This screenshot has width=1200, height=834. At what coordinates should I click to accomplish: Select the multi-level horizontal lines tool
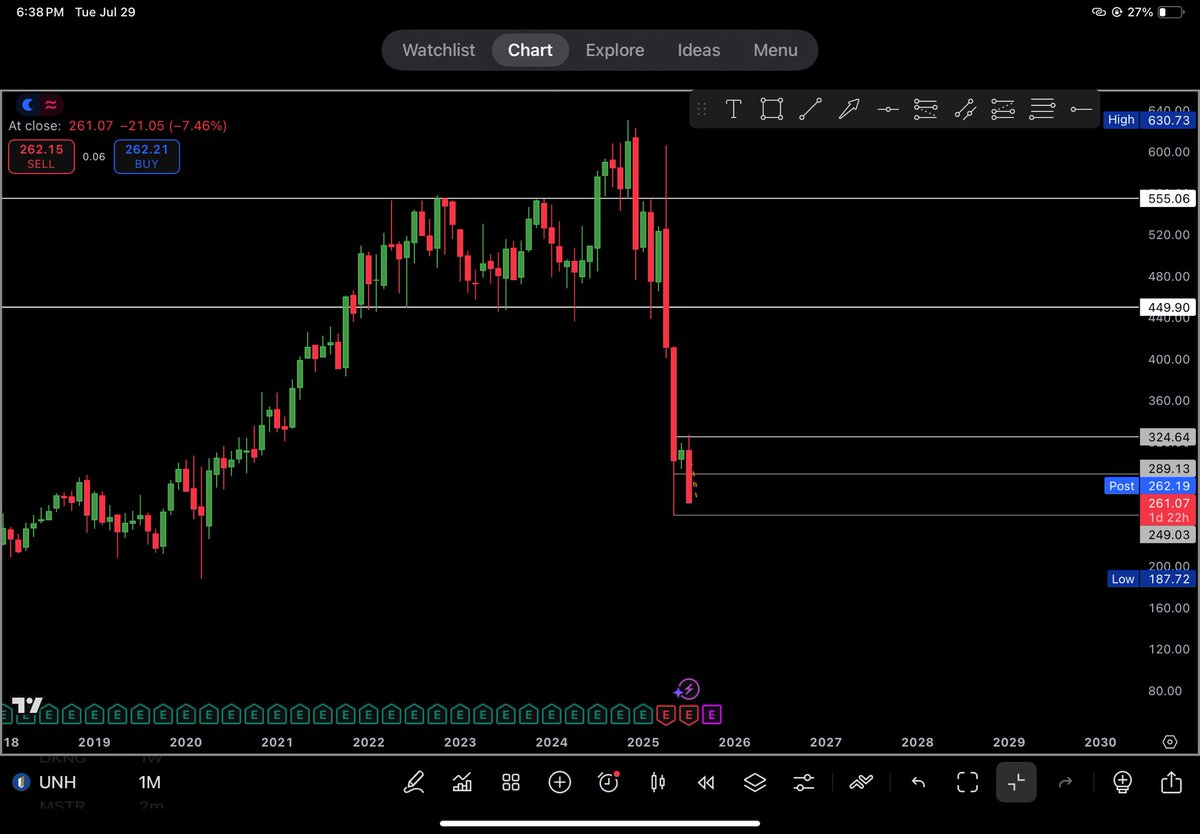1042,110
